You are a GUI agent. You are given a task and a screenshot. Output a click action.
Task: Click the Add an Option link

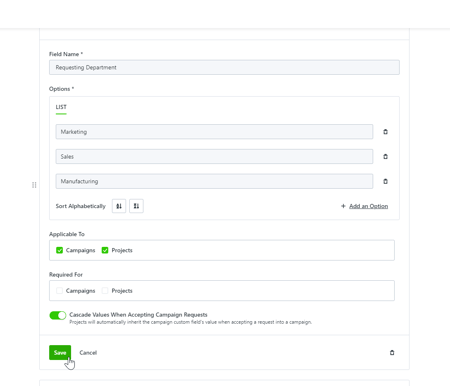(368, 206)
